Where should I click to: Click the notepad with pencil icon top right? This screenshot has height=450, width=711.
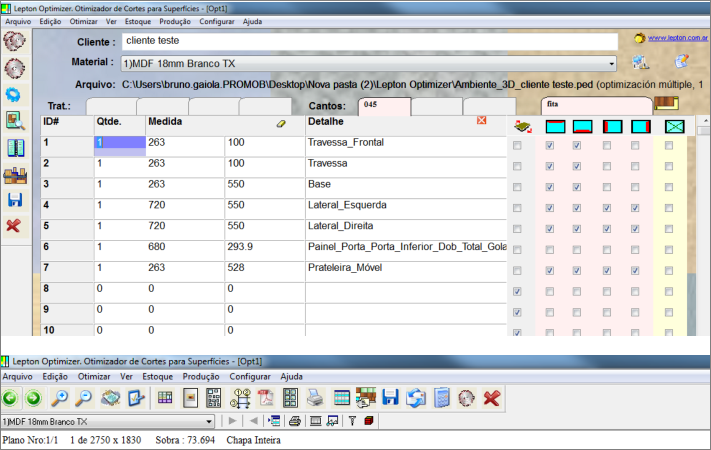tap(682, 61)
